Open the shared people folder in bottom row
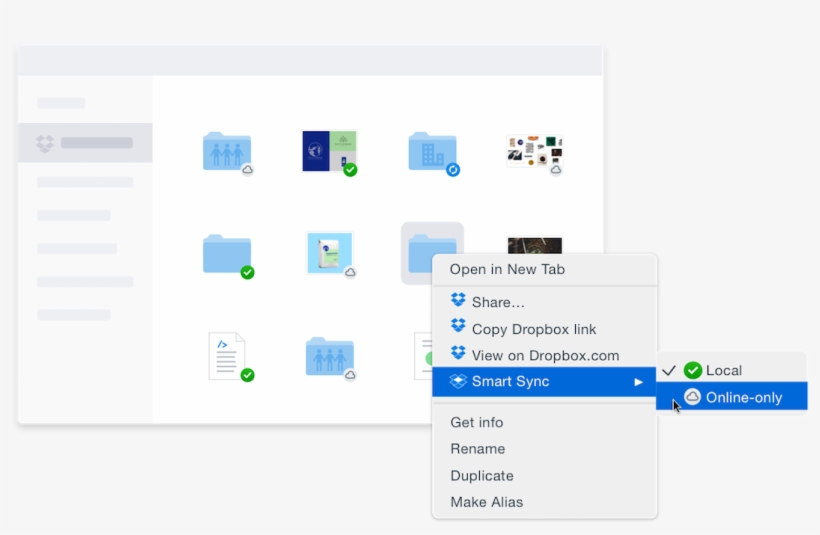Viewport: 820px width, 535px height. [329, 356]
